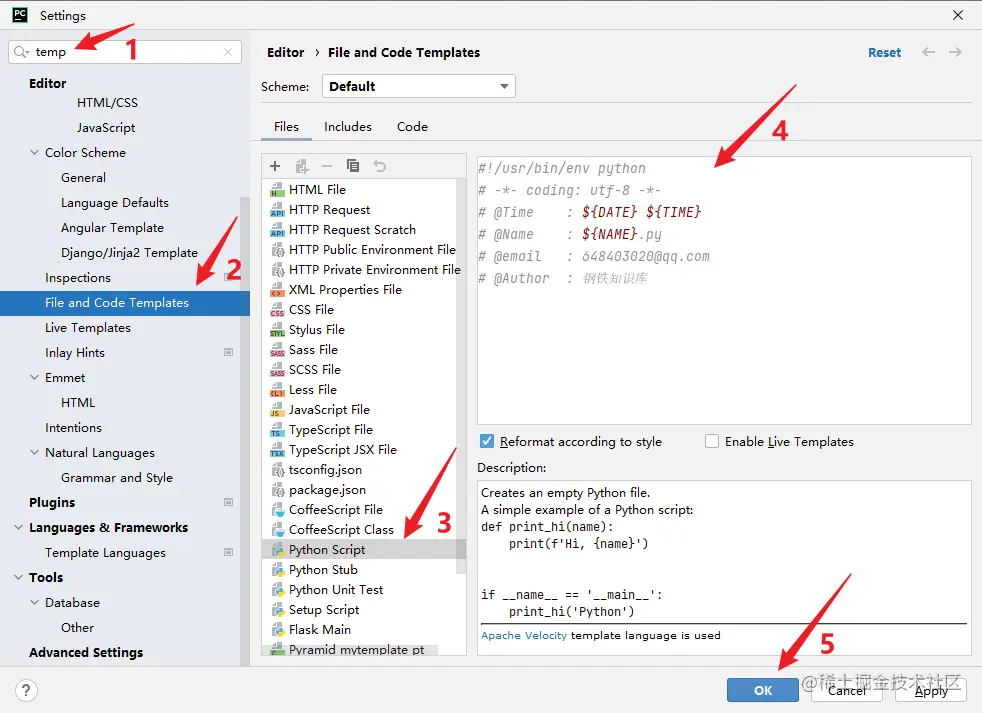Viewport: 982px width, 713px height.
Task: Click the Less File template icon
Action: 277,390
